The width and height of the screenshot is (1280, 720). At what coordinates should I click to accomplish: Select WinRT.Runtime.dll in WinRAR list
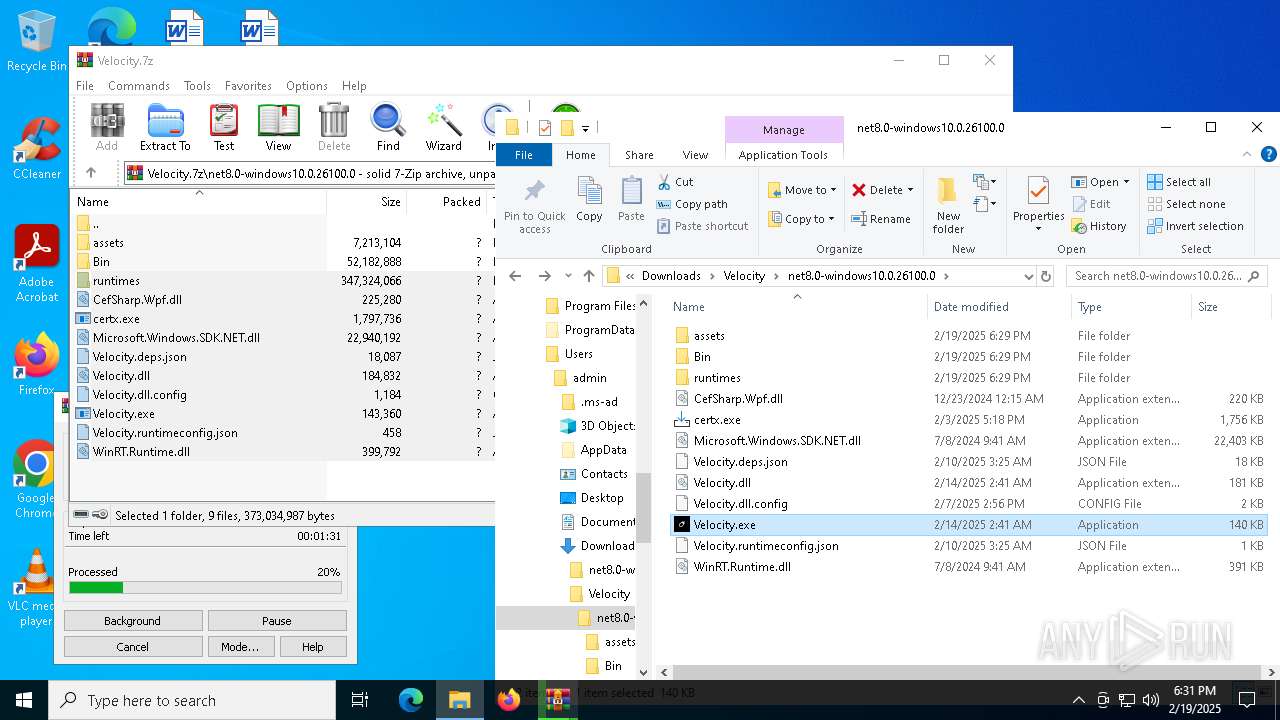coord(141,452)
